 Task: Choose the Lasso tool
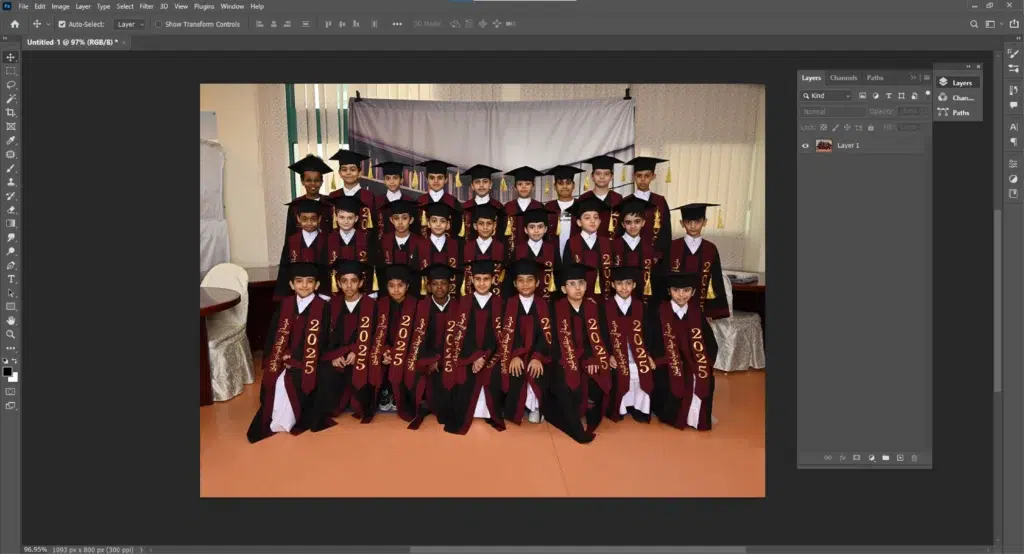11,85
